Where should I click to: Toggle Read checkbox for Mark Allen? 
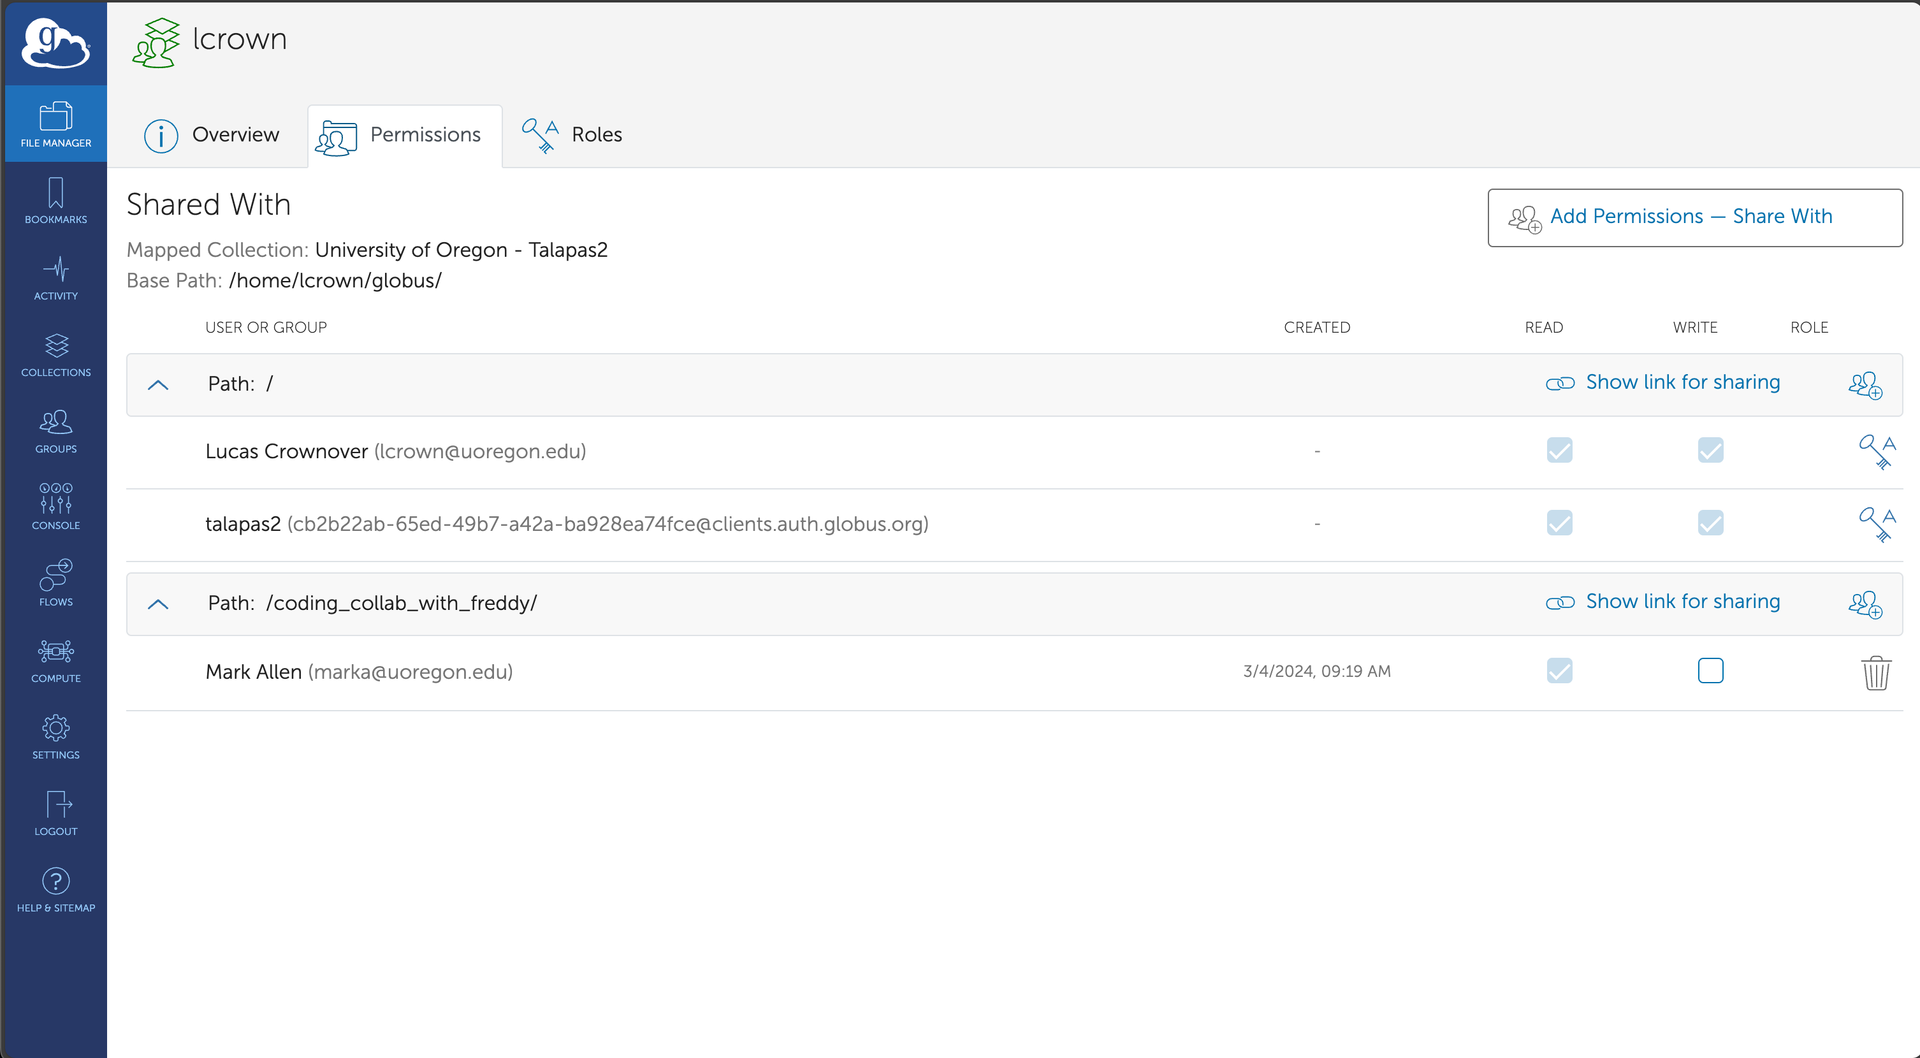click(x=1559, y=671)
